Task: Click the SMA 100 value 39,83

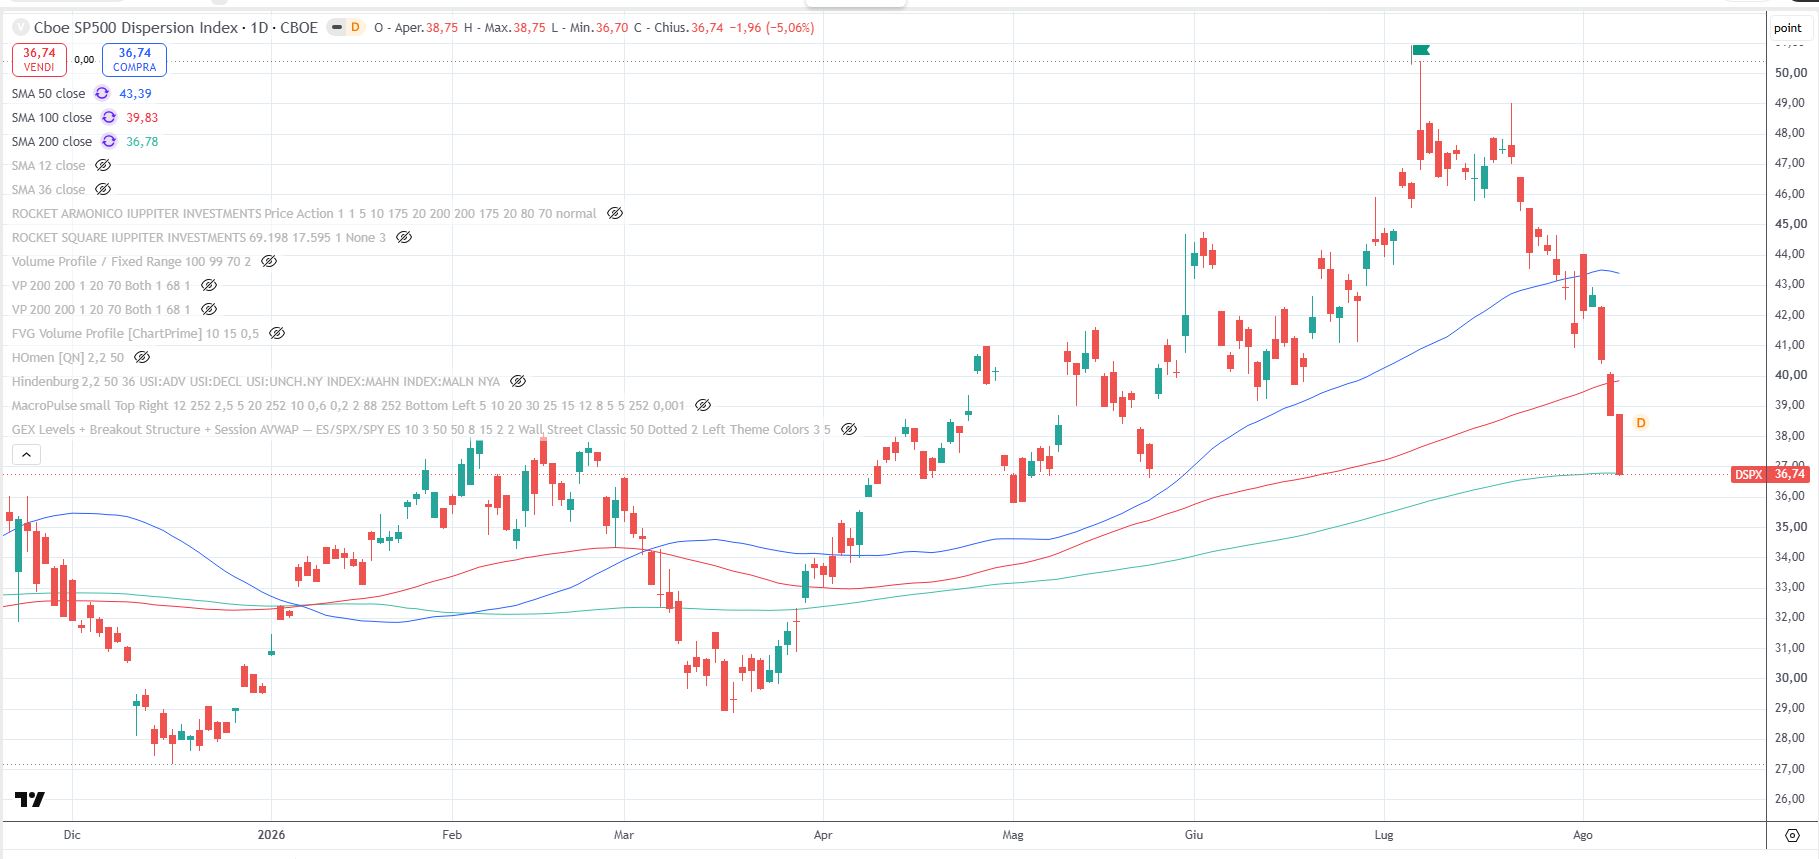Action: click(x=142, y=117)
